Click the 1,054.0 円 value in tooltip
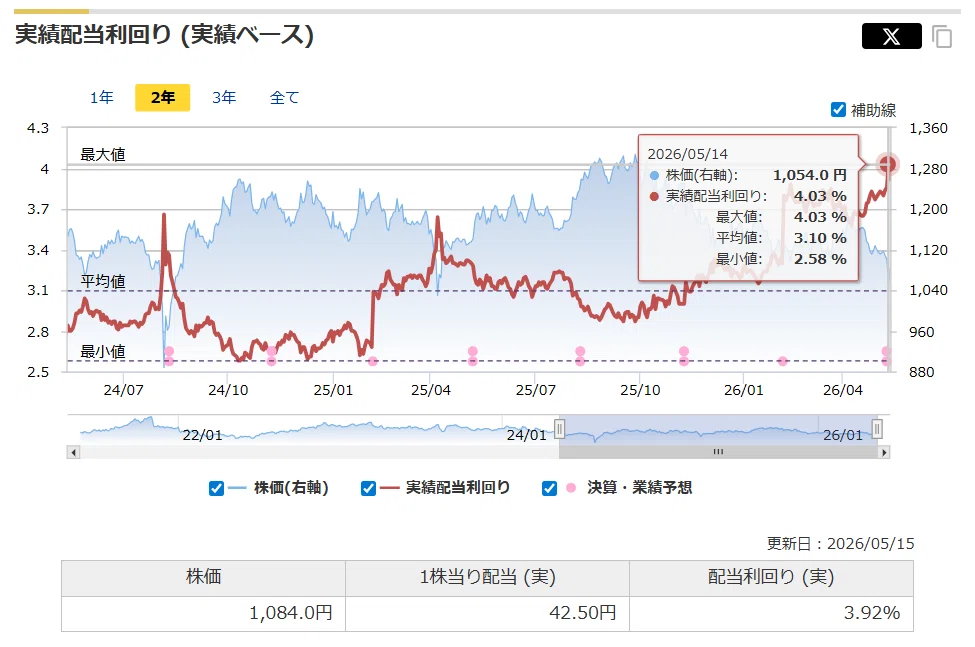This screenshot has height=647, width=975. coord(810,175)
